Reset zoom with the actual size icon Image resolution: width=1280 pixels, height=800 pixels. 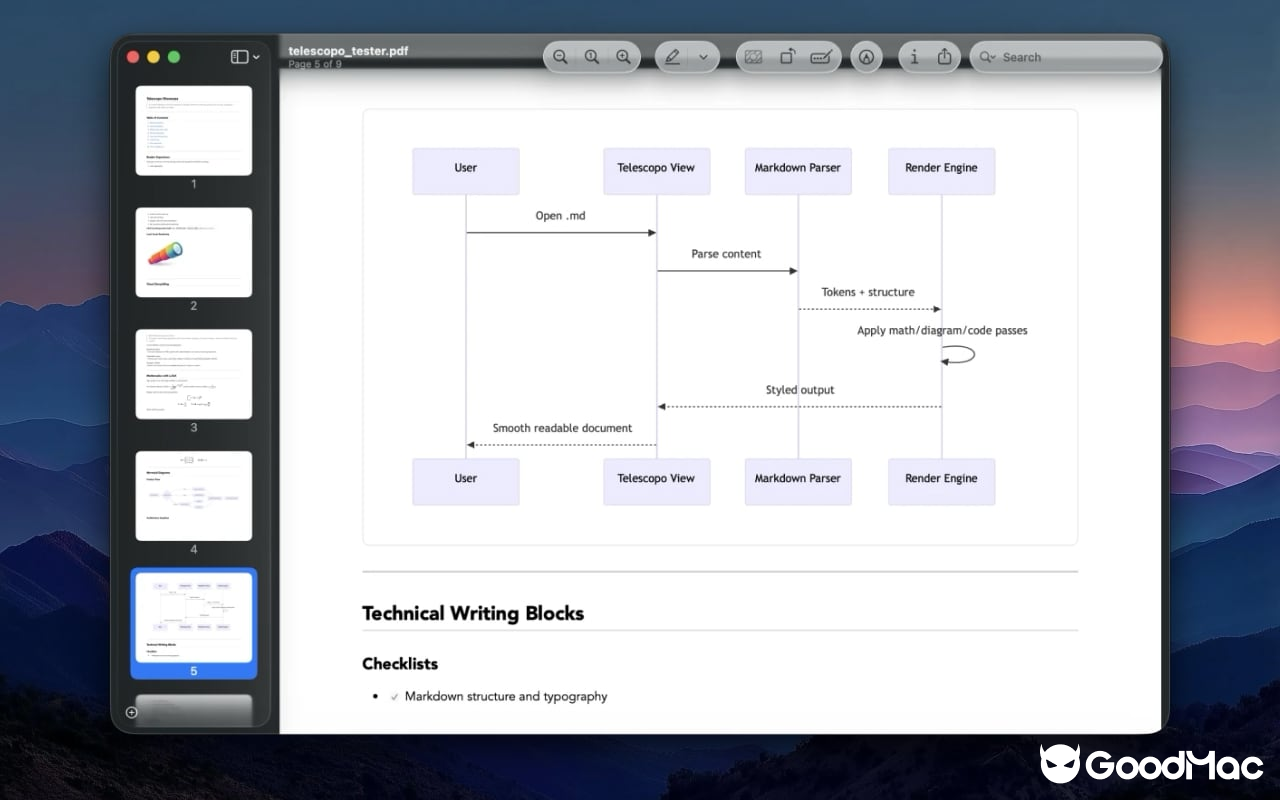pos(592,57)
